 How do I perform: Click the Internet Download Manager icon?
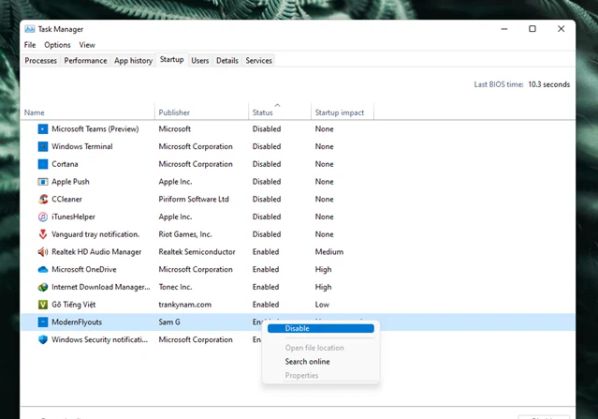(43, 287)
